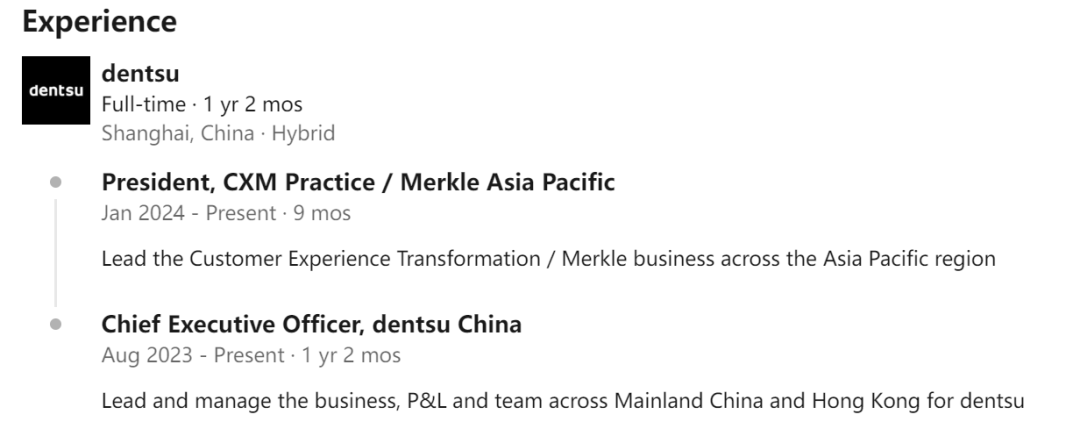Screen dimensions: 1080x443
Task: Click the company total tenure 1 yr 2 mos
Action: 253,104
